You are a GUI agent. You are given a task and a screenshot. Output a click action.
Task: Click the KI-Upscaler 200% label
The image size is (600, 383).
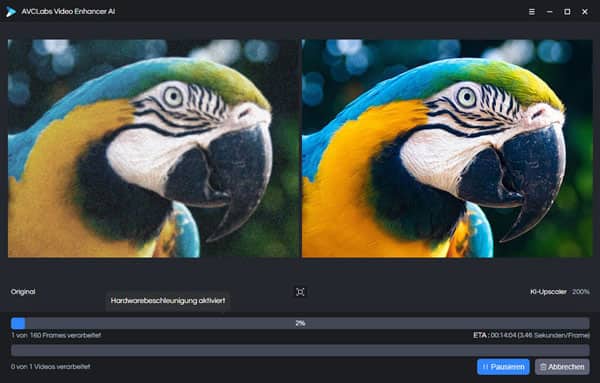pos(559,292)
